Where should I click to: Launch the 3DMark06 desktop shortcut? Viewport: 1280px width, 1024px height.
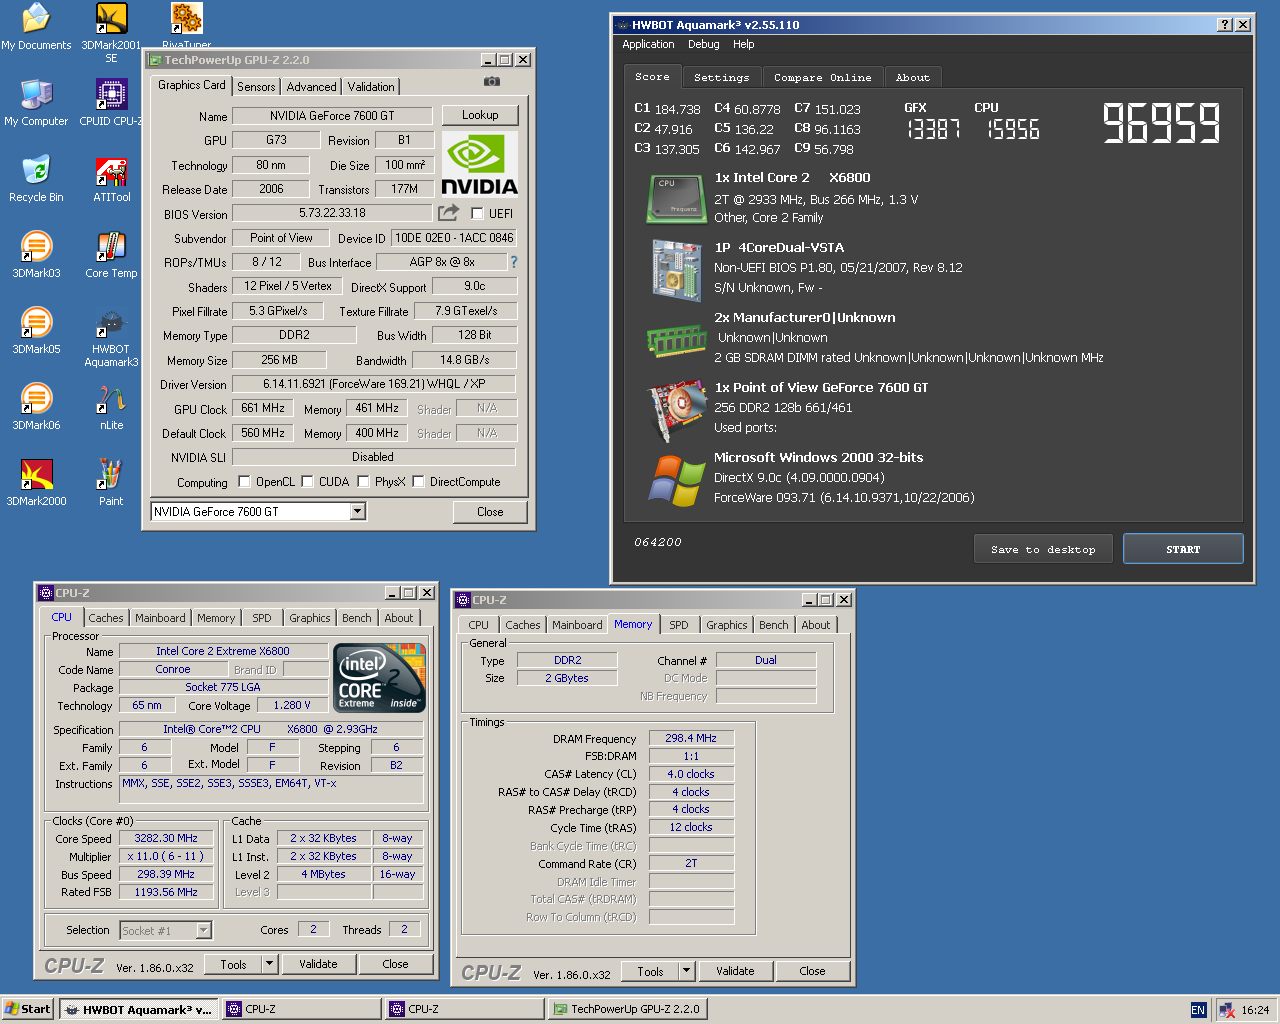click(36, 407)
